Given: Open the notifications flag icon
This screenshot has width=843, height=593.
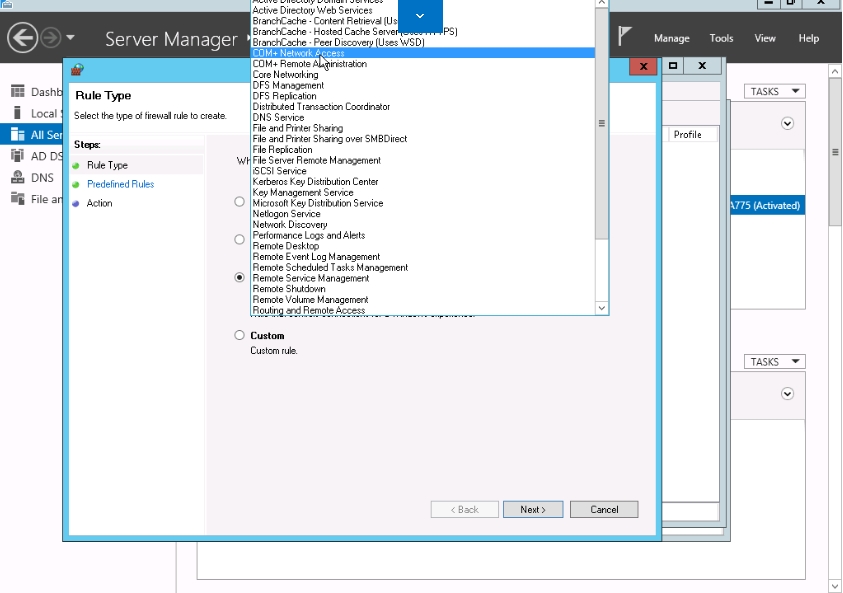Looking at the screenshot, I should 625,37.
